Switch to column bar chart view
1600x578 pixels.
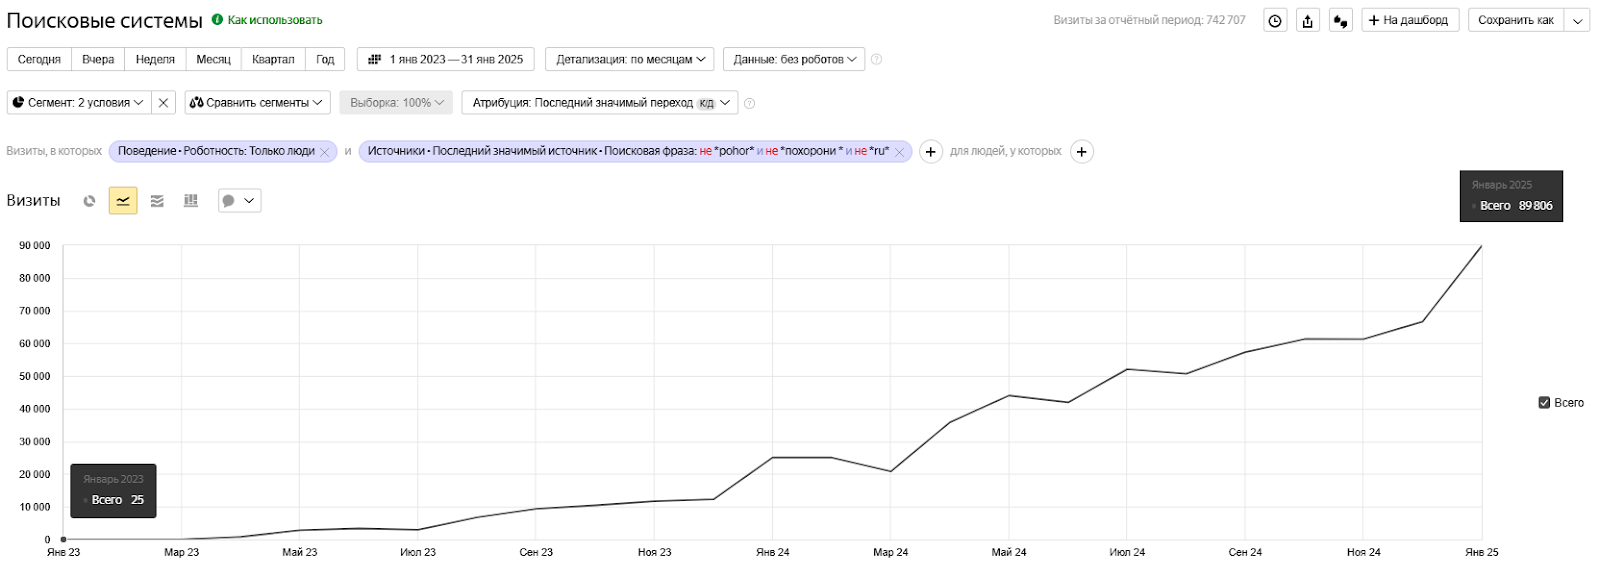point(191,201)
